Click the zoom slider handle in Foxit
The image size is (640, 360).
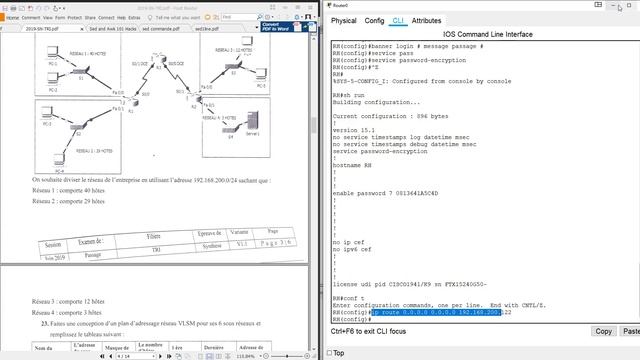pos(287,356)
